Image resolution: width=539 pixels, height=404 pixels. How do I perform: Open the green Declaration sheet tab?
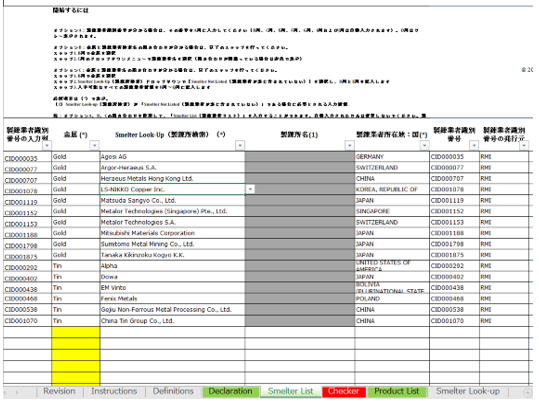[230, 391]
